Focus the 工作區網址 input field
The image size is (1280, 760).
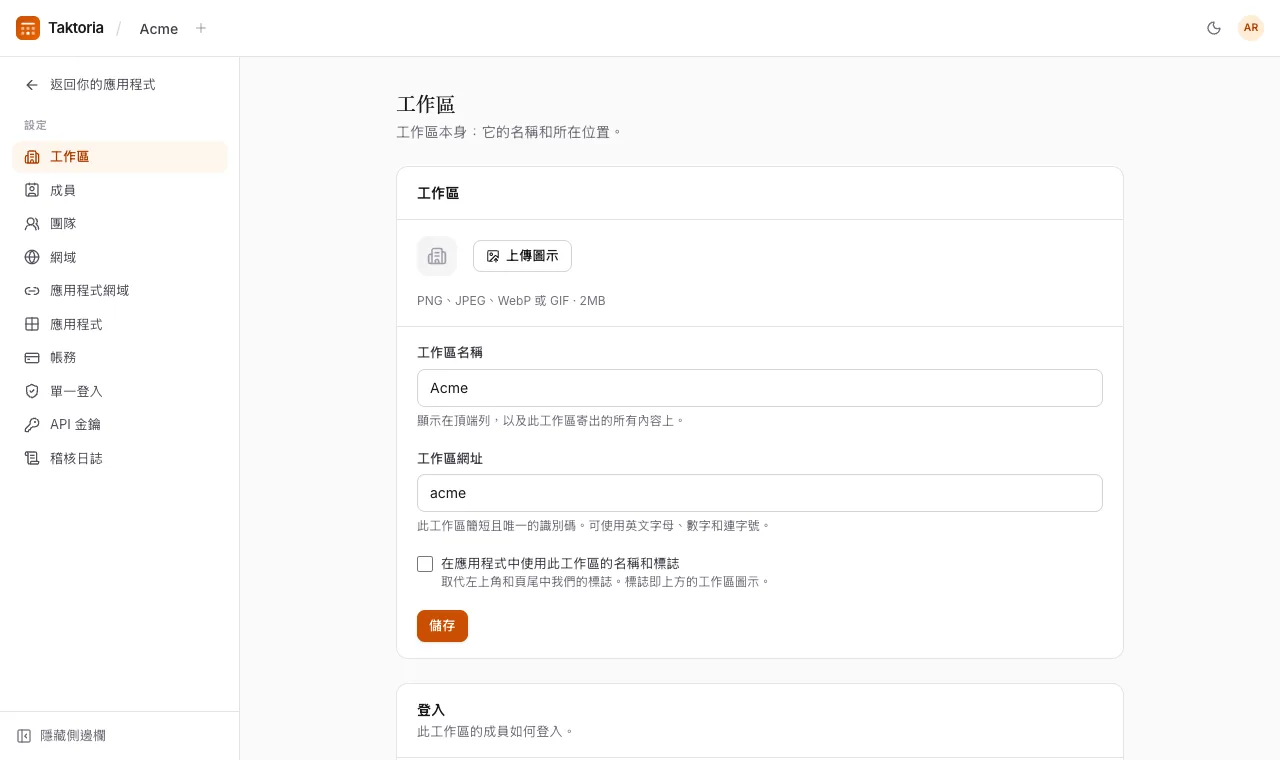click(760, 493)
